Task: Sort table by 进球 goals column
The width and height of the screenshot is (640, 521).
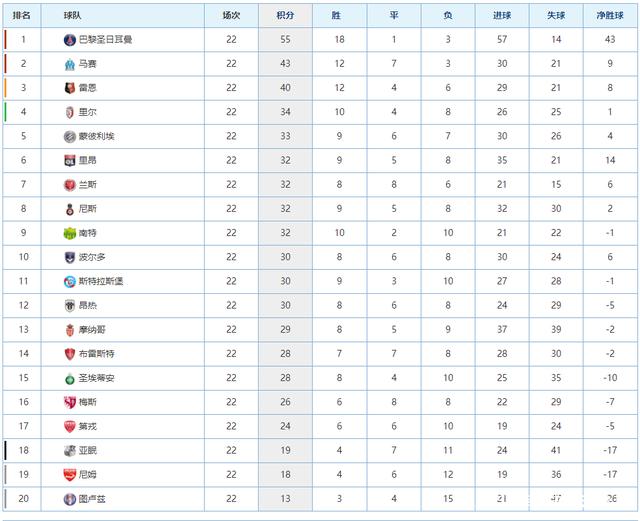Action: [502, 16]
